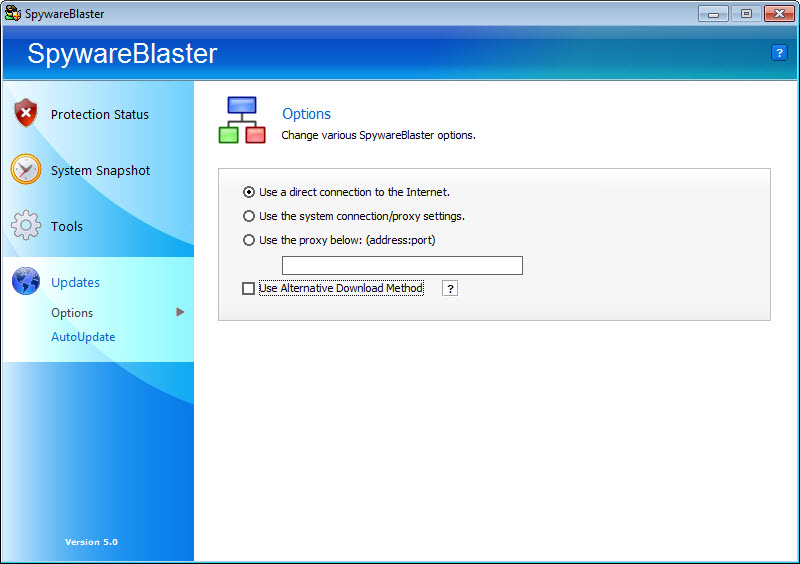Screen dimensions: 800x564
Task: Click the arrow next to Options
Action: [x=180, y=312]
